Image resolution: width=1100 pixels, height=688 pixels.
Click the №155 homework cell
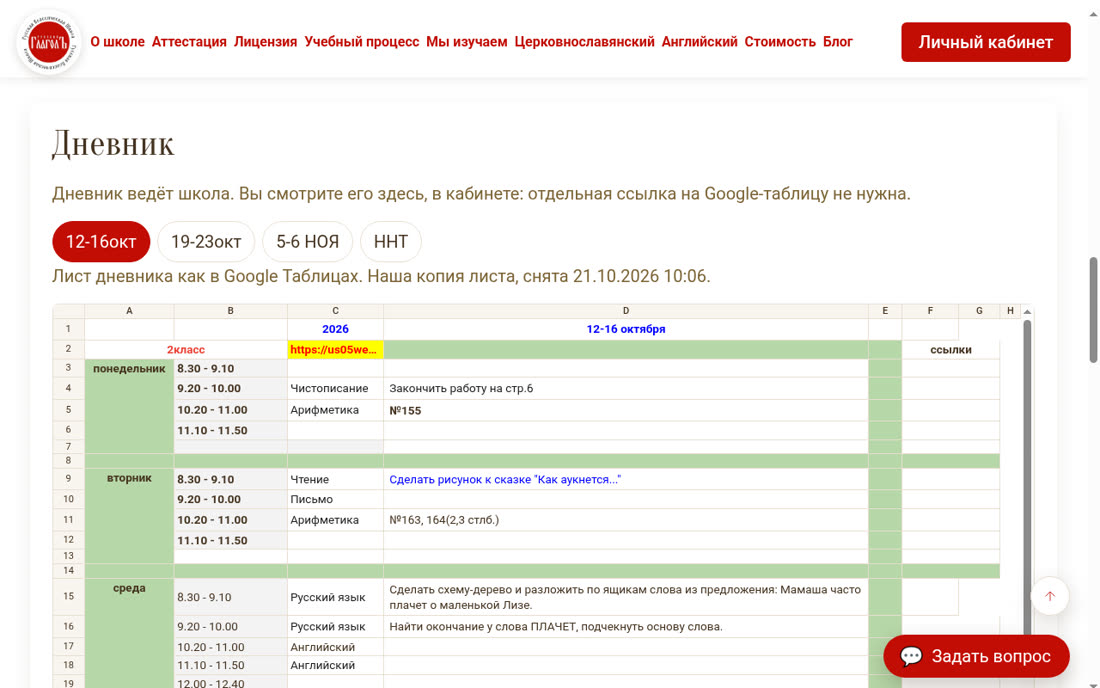pyautogui.click(x=626, y=410)
